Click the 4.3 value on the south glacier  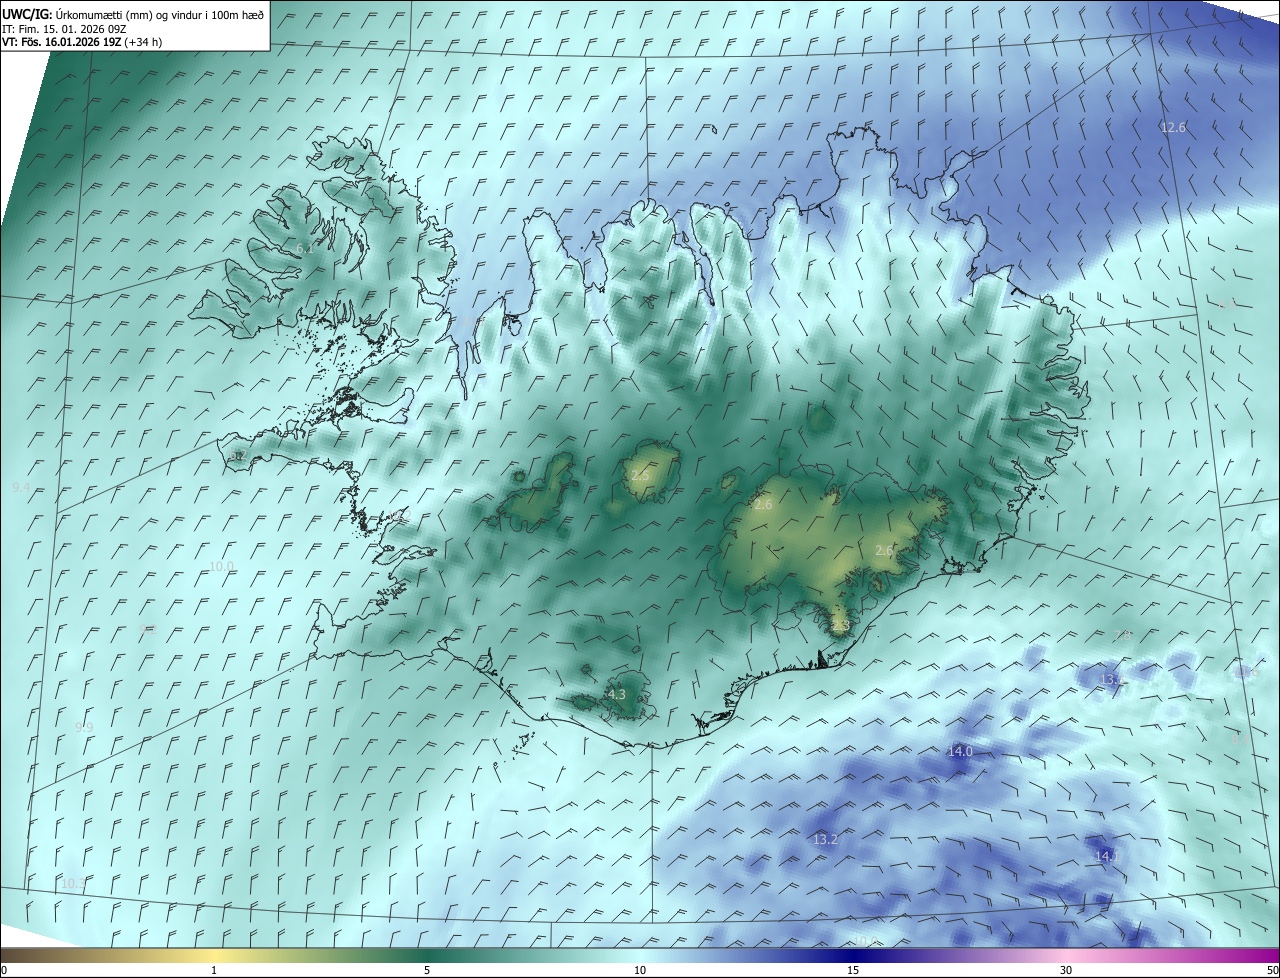tap(617, 694)
